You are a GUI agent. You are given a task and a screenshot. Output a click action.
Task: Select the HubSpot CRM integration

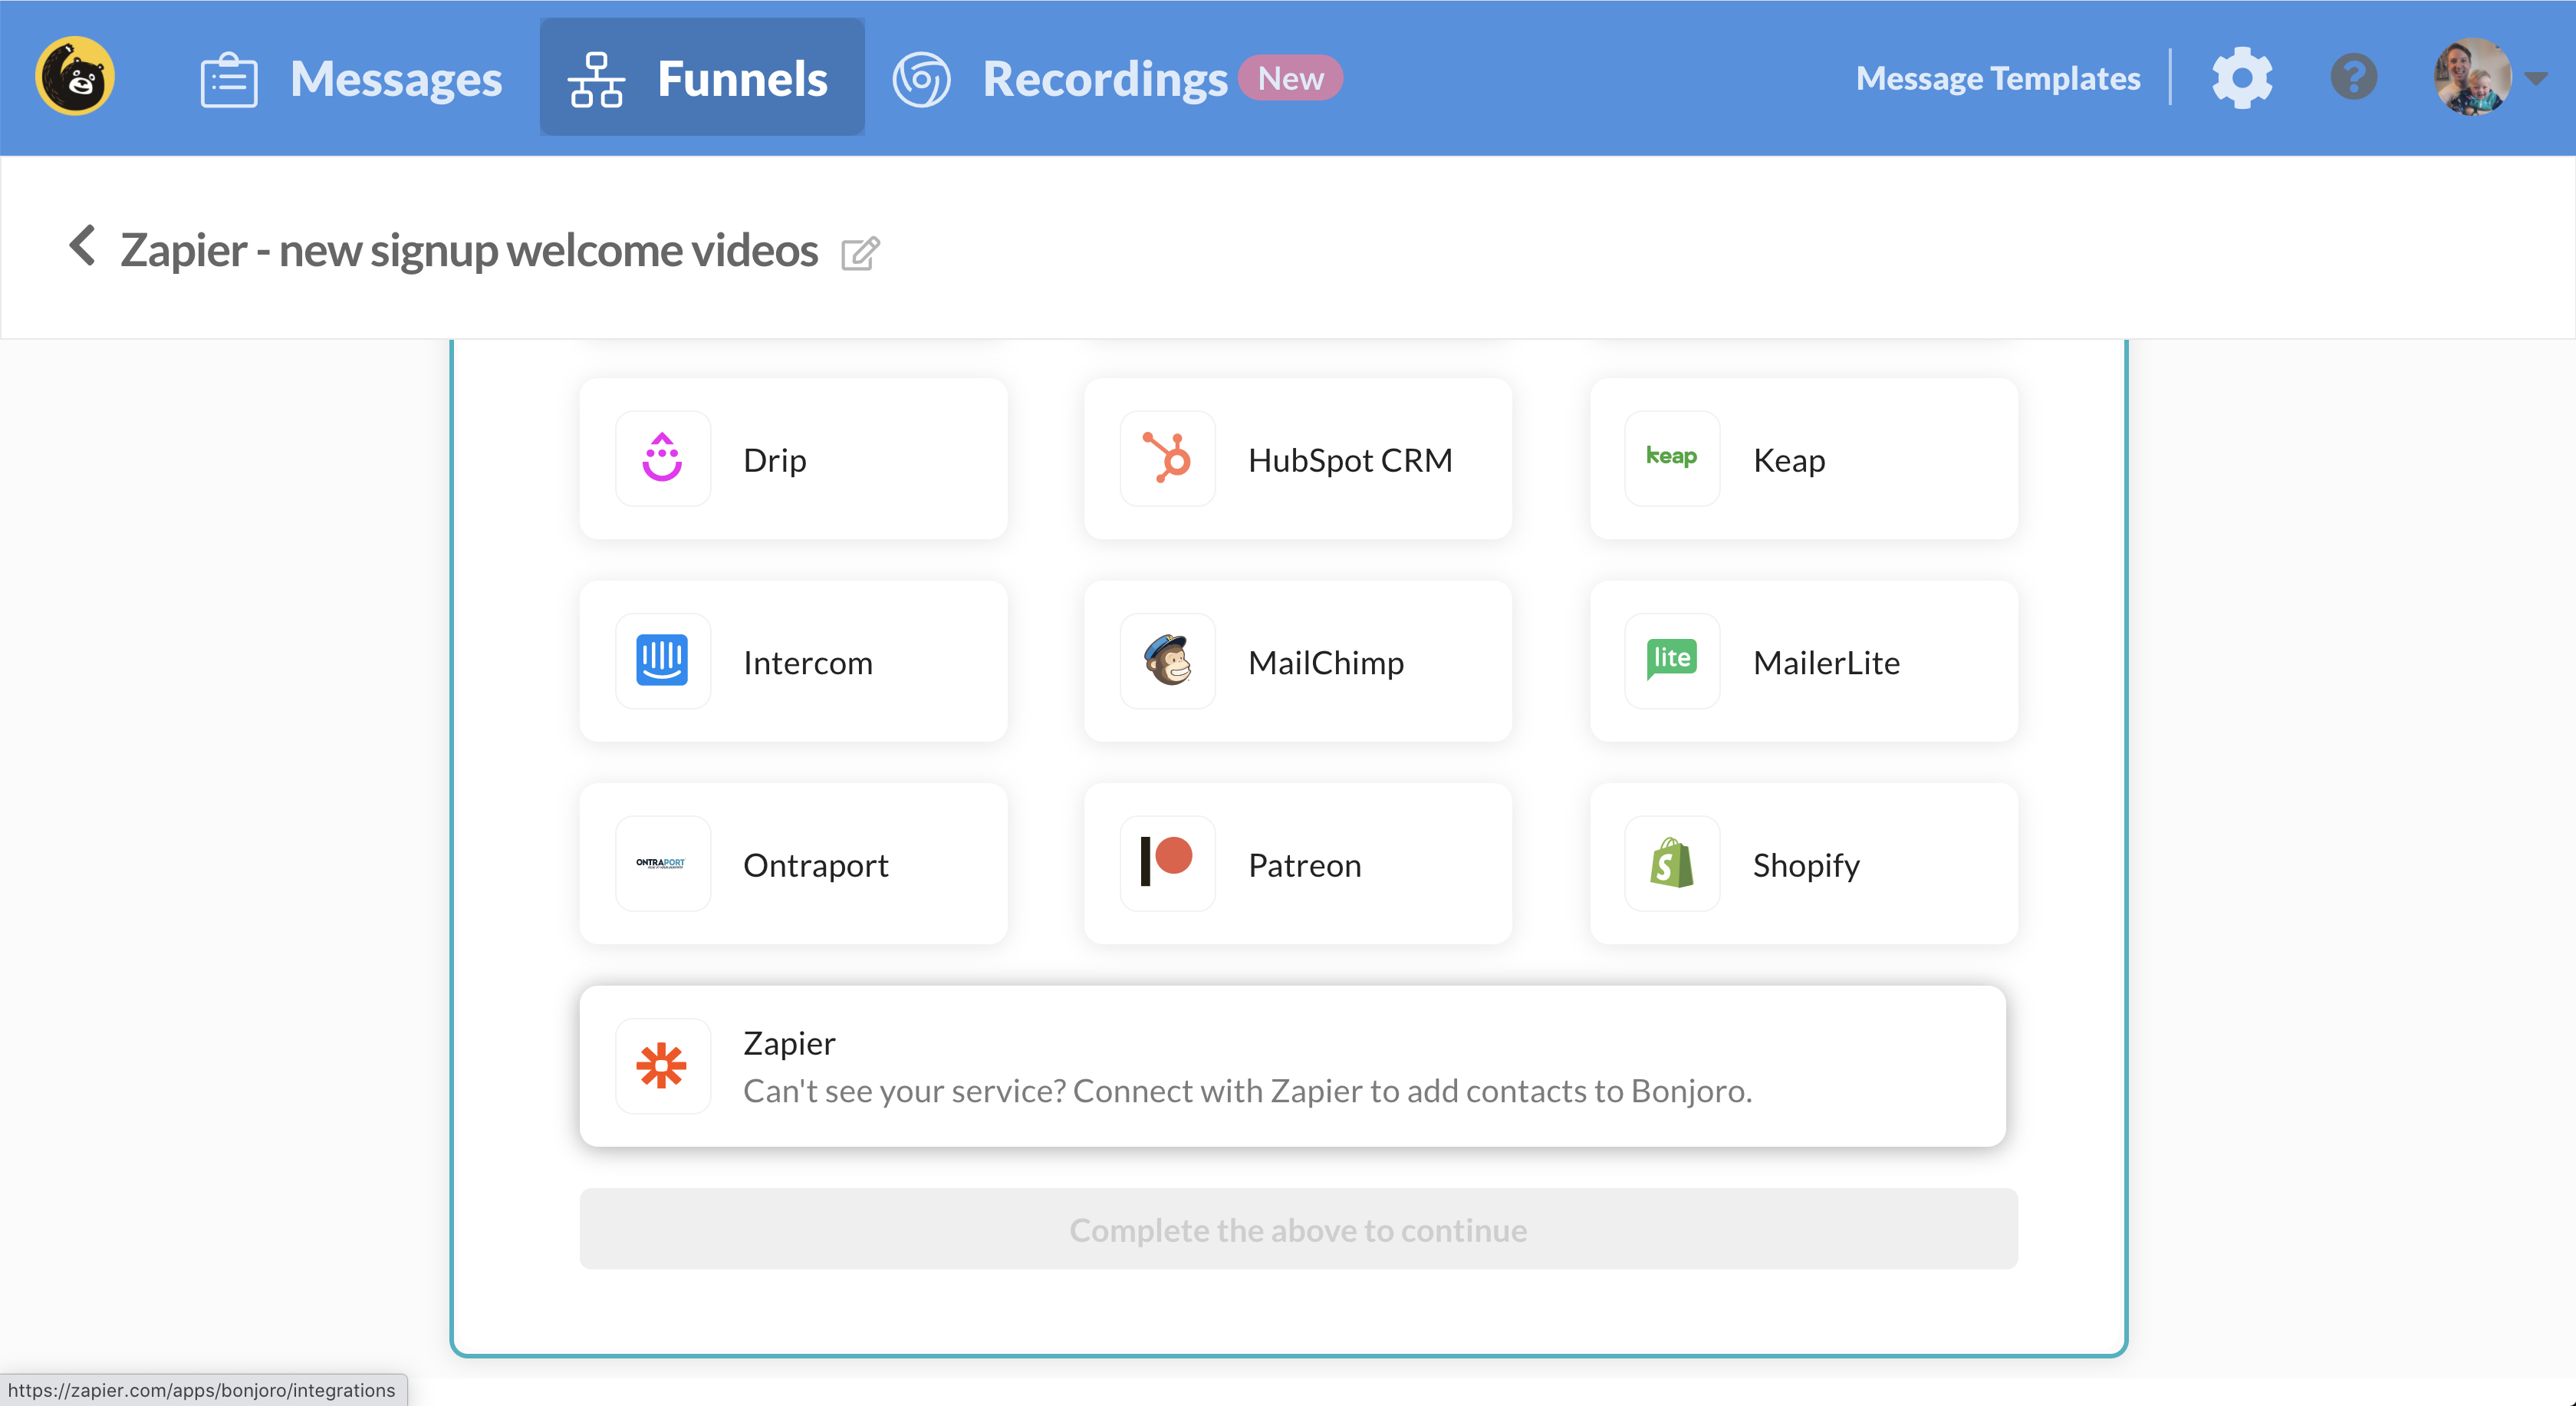tap(1298, 459)
